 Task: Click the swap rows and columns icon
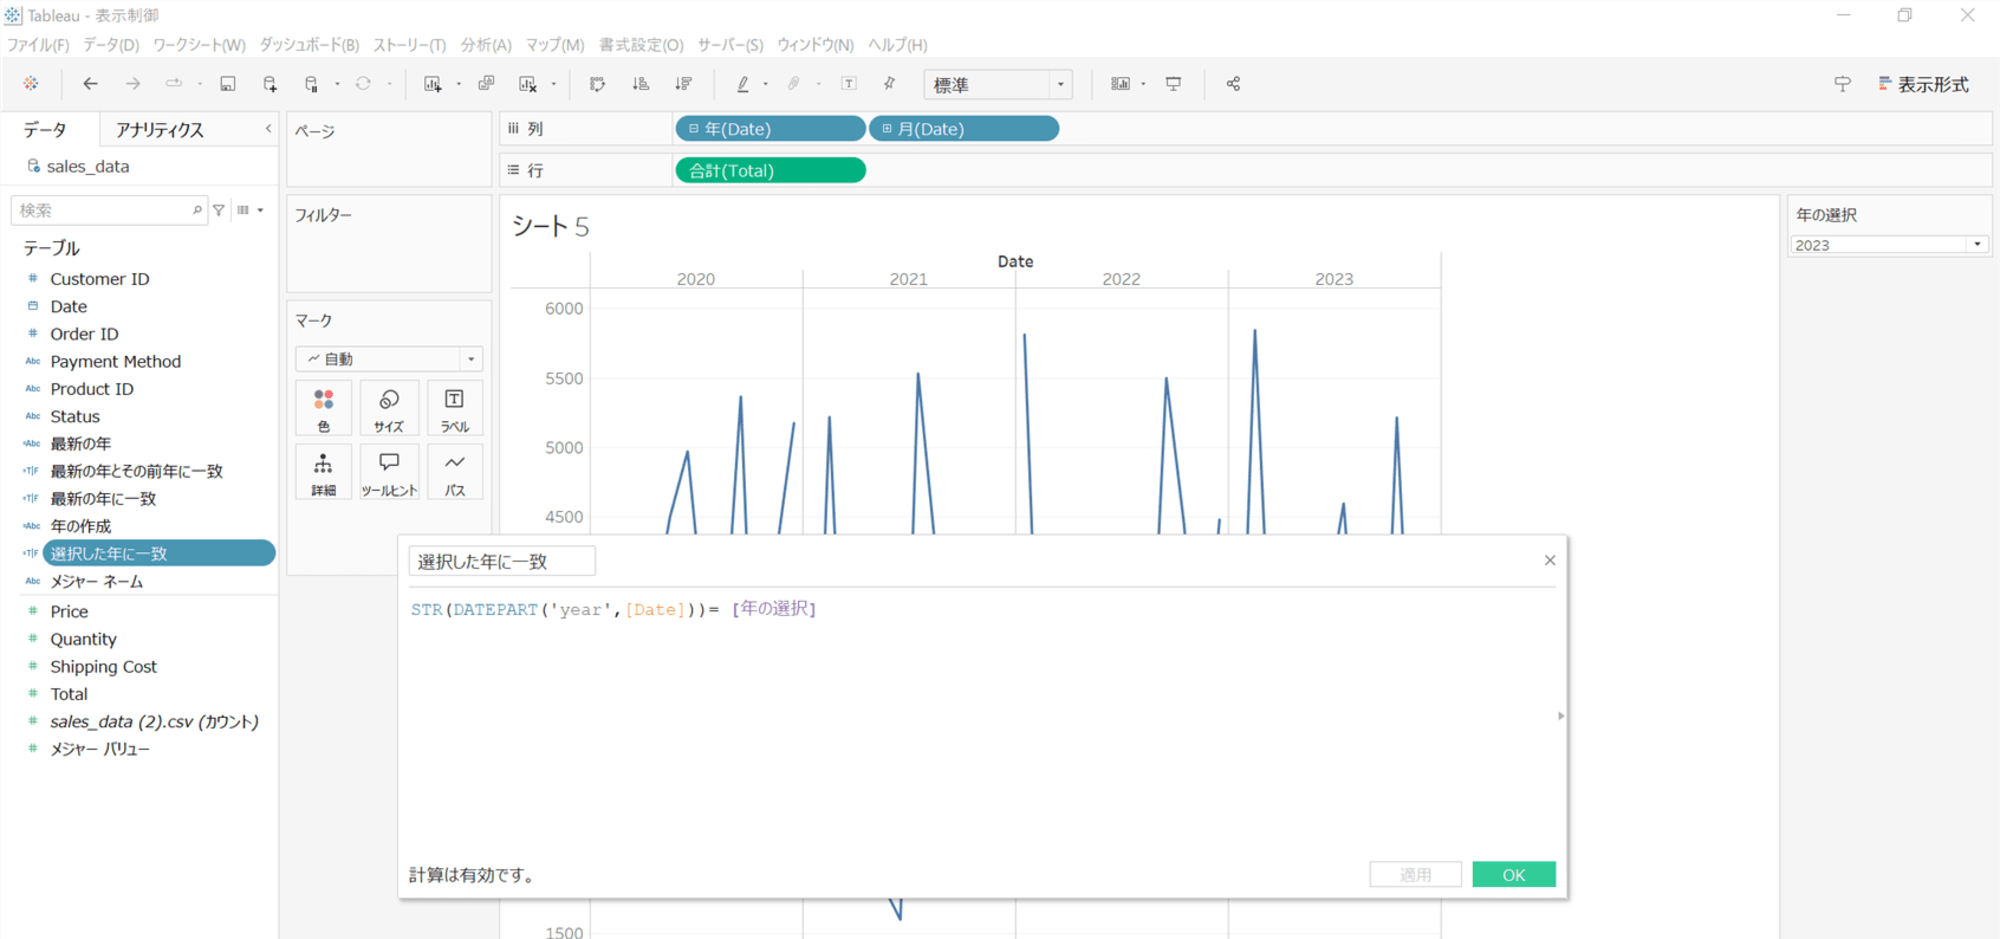(598, 84)
